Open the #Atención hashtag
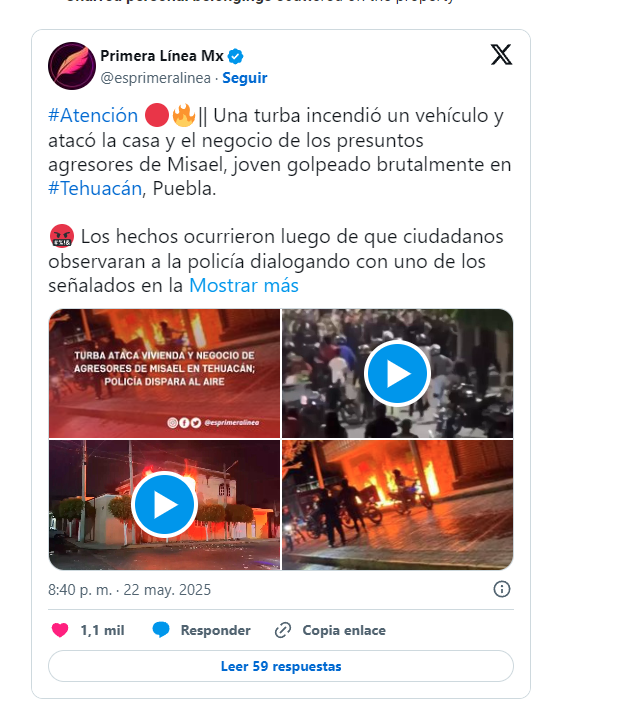The width and height of the screenshot is (620, 710). point(93,115)
